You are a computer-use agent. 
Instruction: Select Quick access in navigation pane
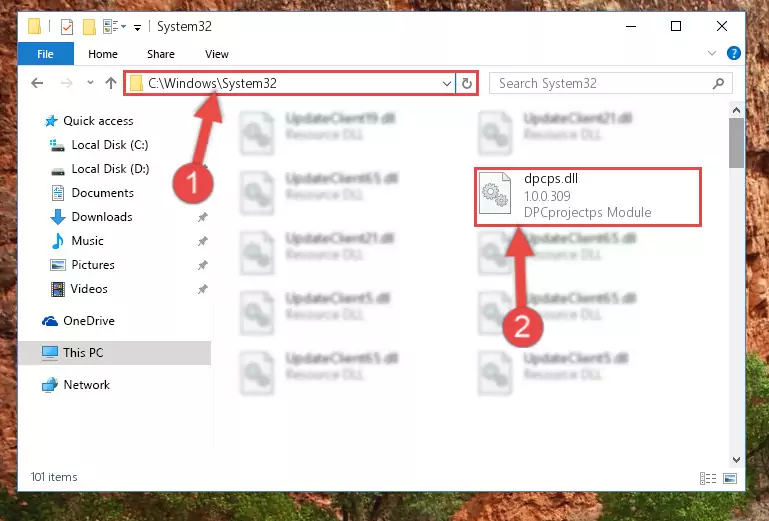[98, 121]
